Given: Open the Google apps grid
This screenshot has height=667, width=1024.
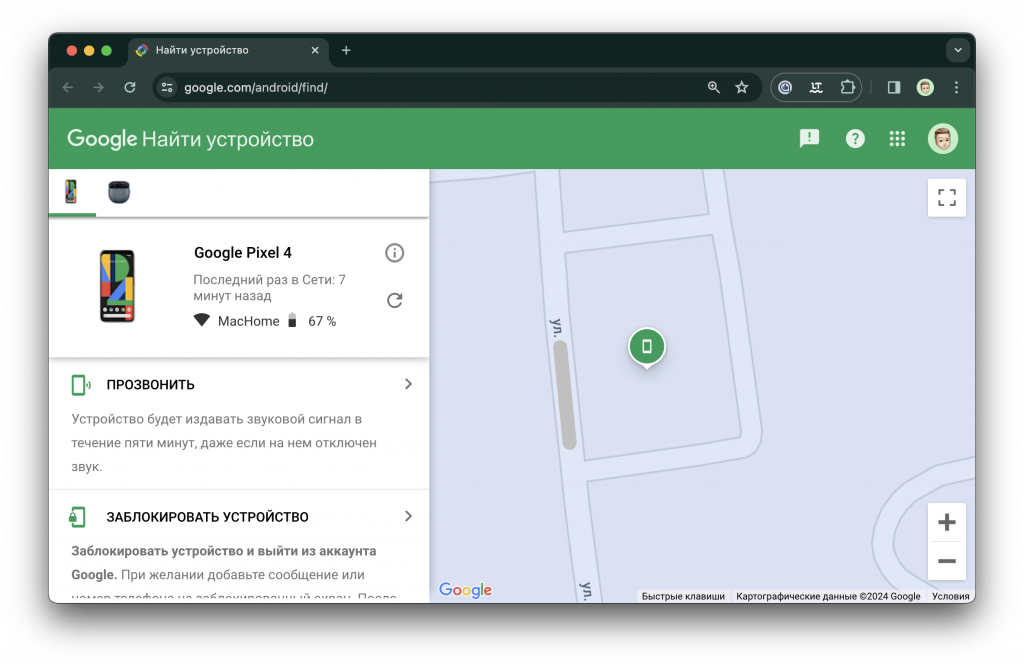Looking at the screenshot, I should coord(897,138).
